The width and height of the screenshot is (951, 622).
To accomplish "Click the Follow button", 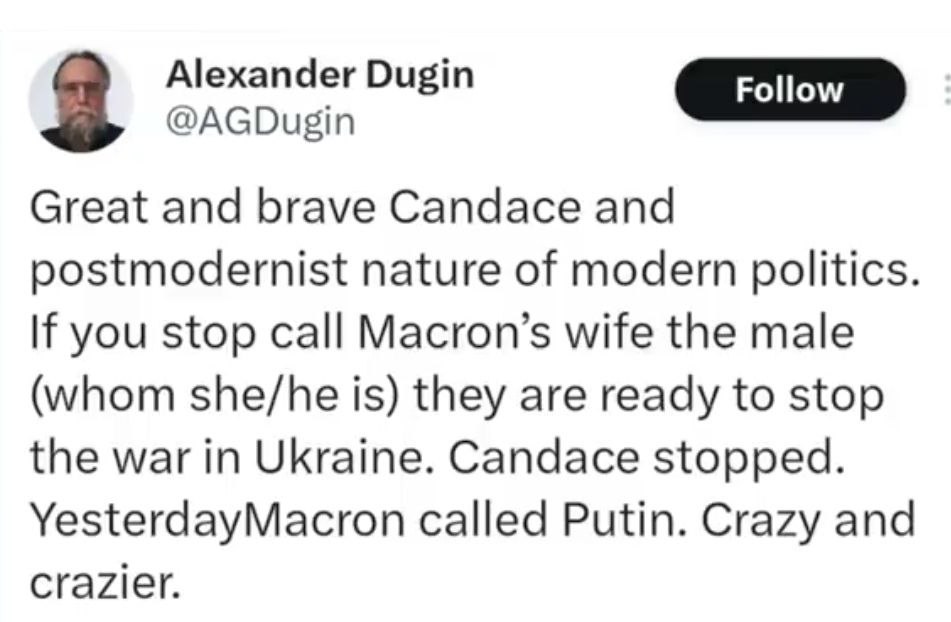I will coord(790,90).
